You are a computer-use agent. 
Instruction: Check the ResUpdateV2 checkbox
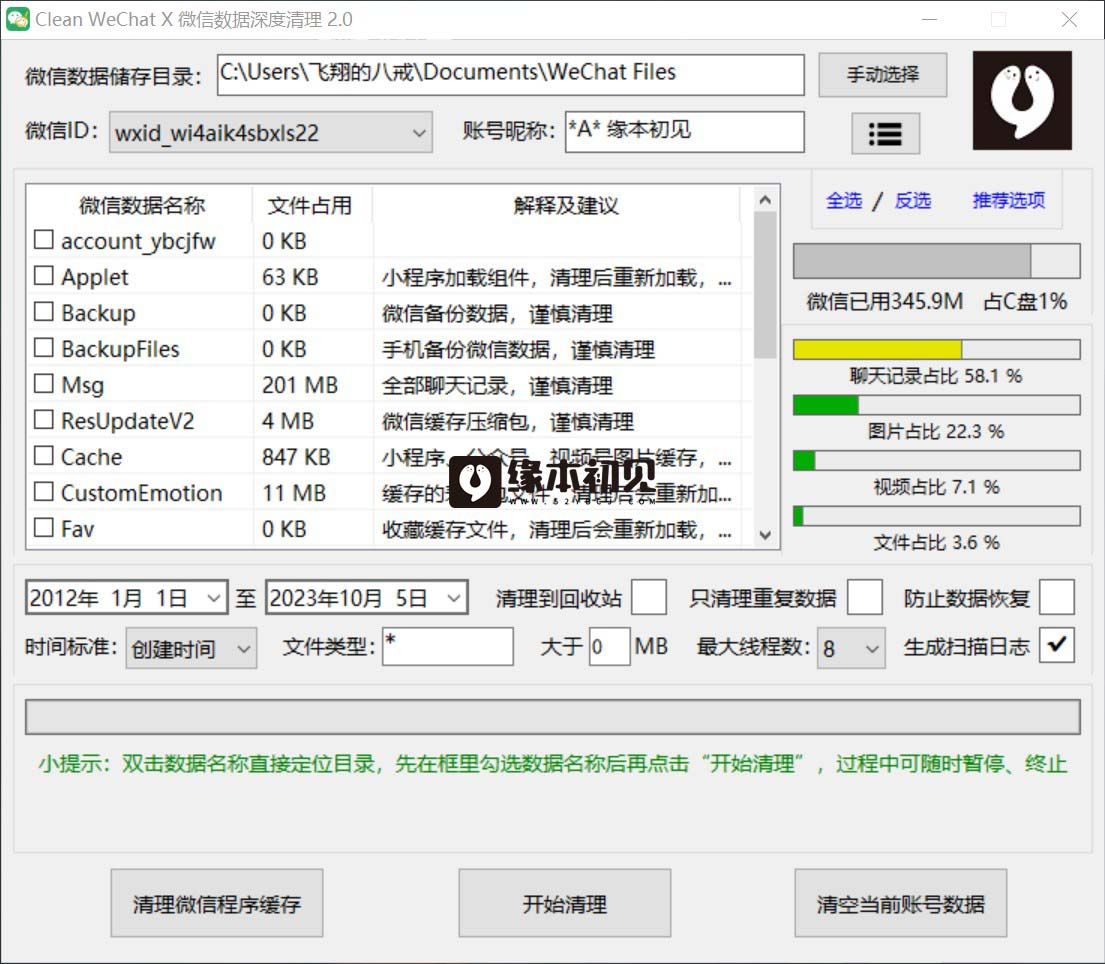pos(44,419)
